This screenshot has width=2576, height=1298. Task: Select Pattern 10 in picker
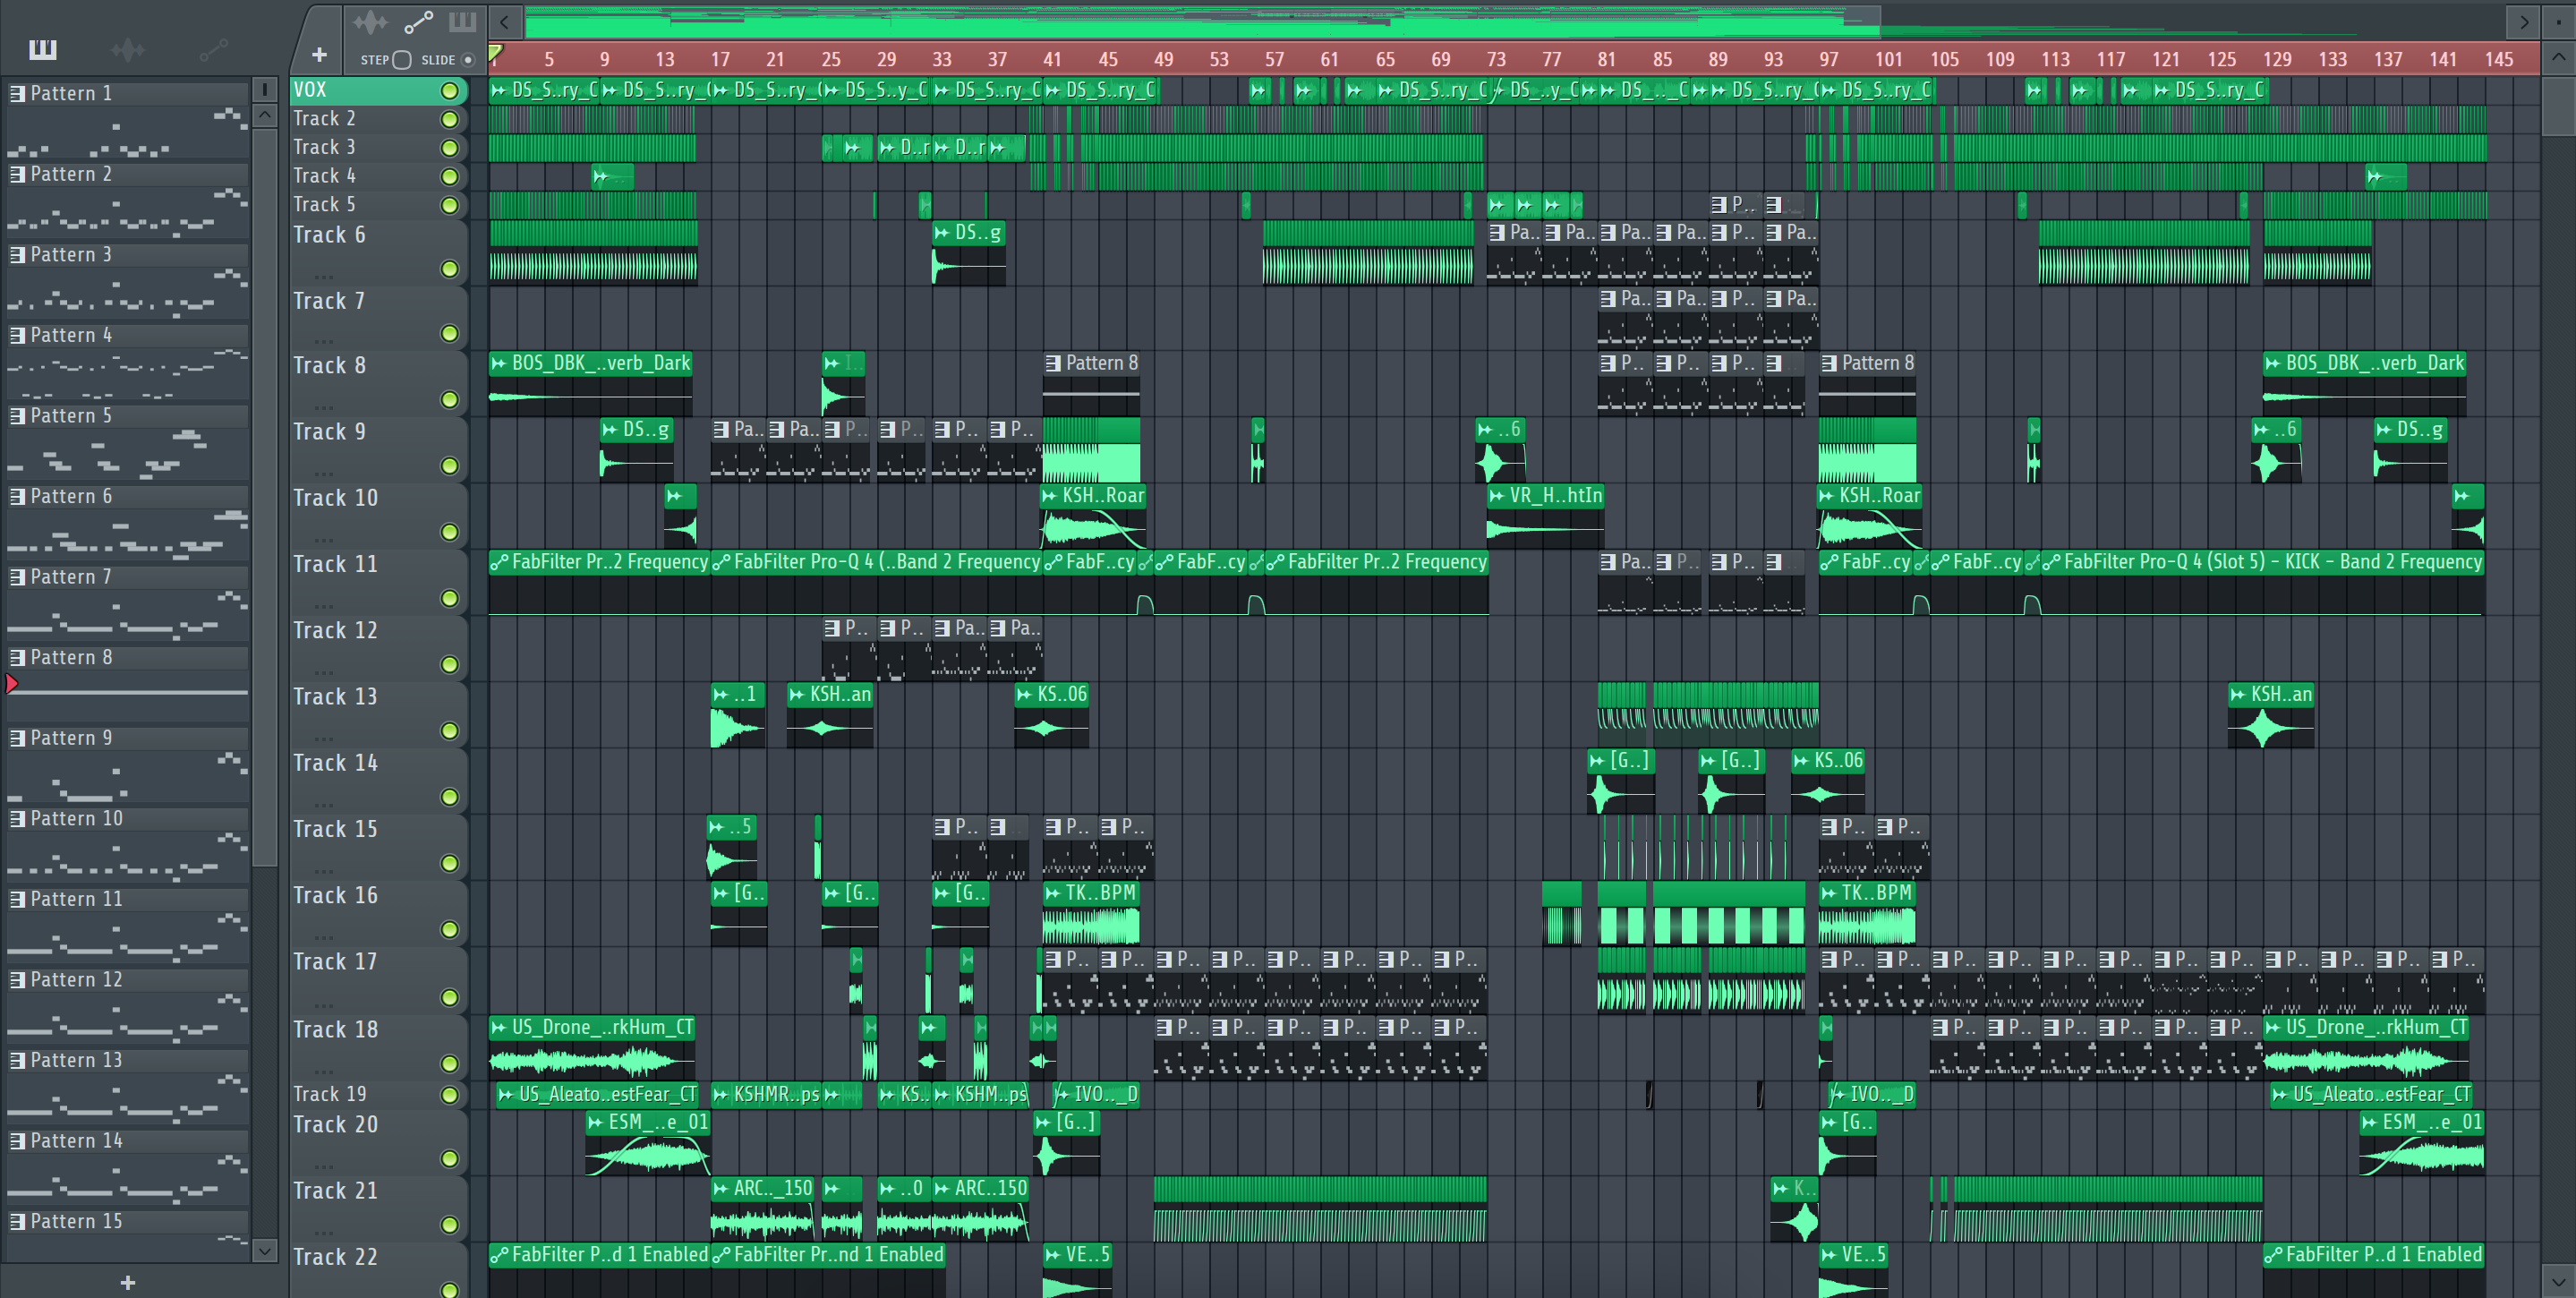point(127,818)
